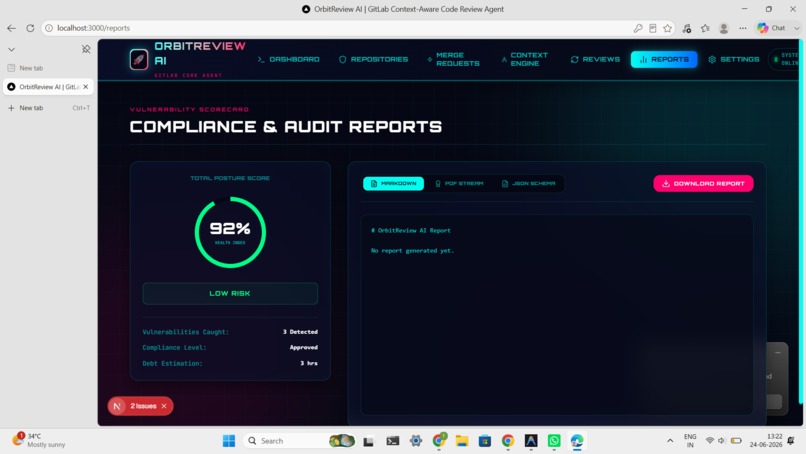This screenshot has height=454, width=806.
Task: Open the Dashboard nav item
Action: pyautogui.click(x=288, y=59)
